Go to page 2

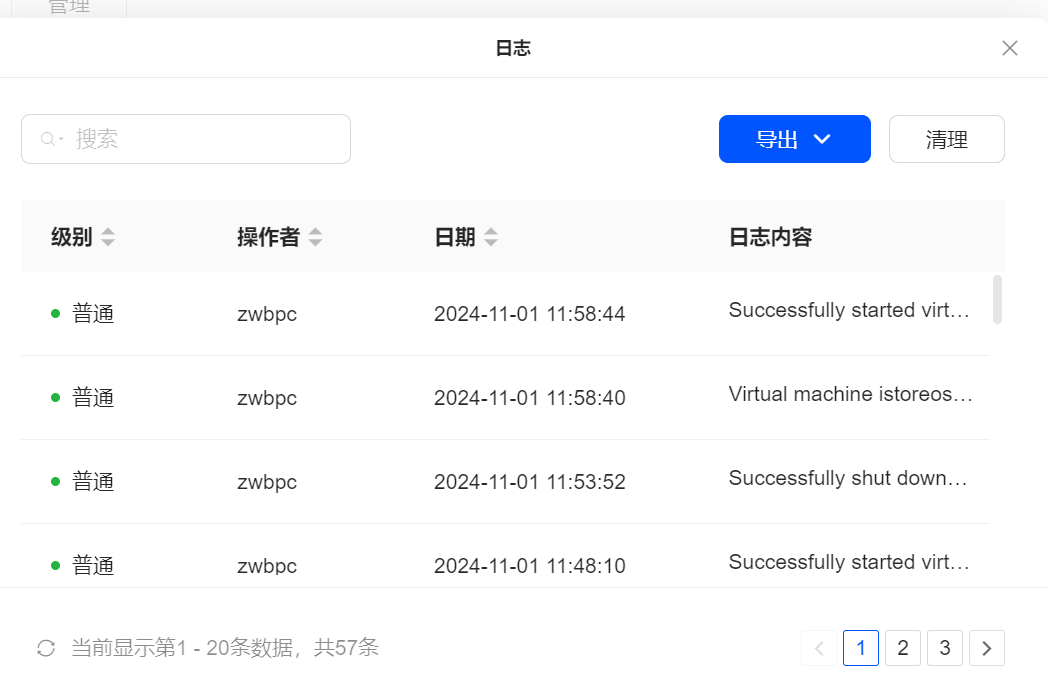(x=902, y=648)
